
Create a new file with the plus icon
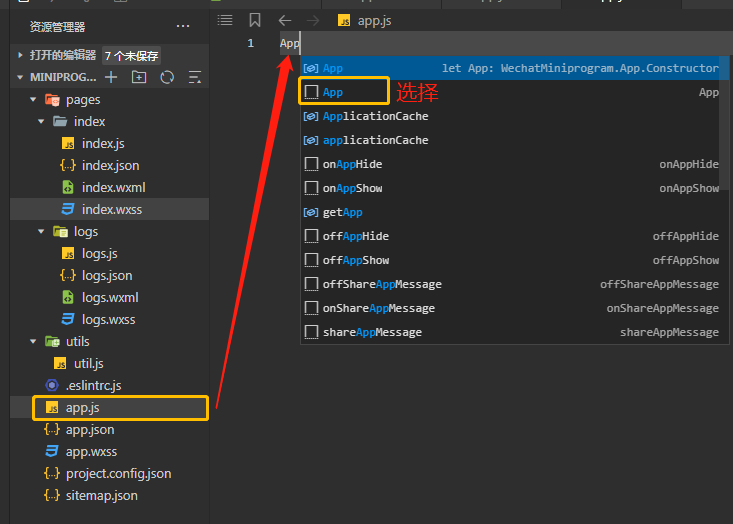111,77
